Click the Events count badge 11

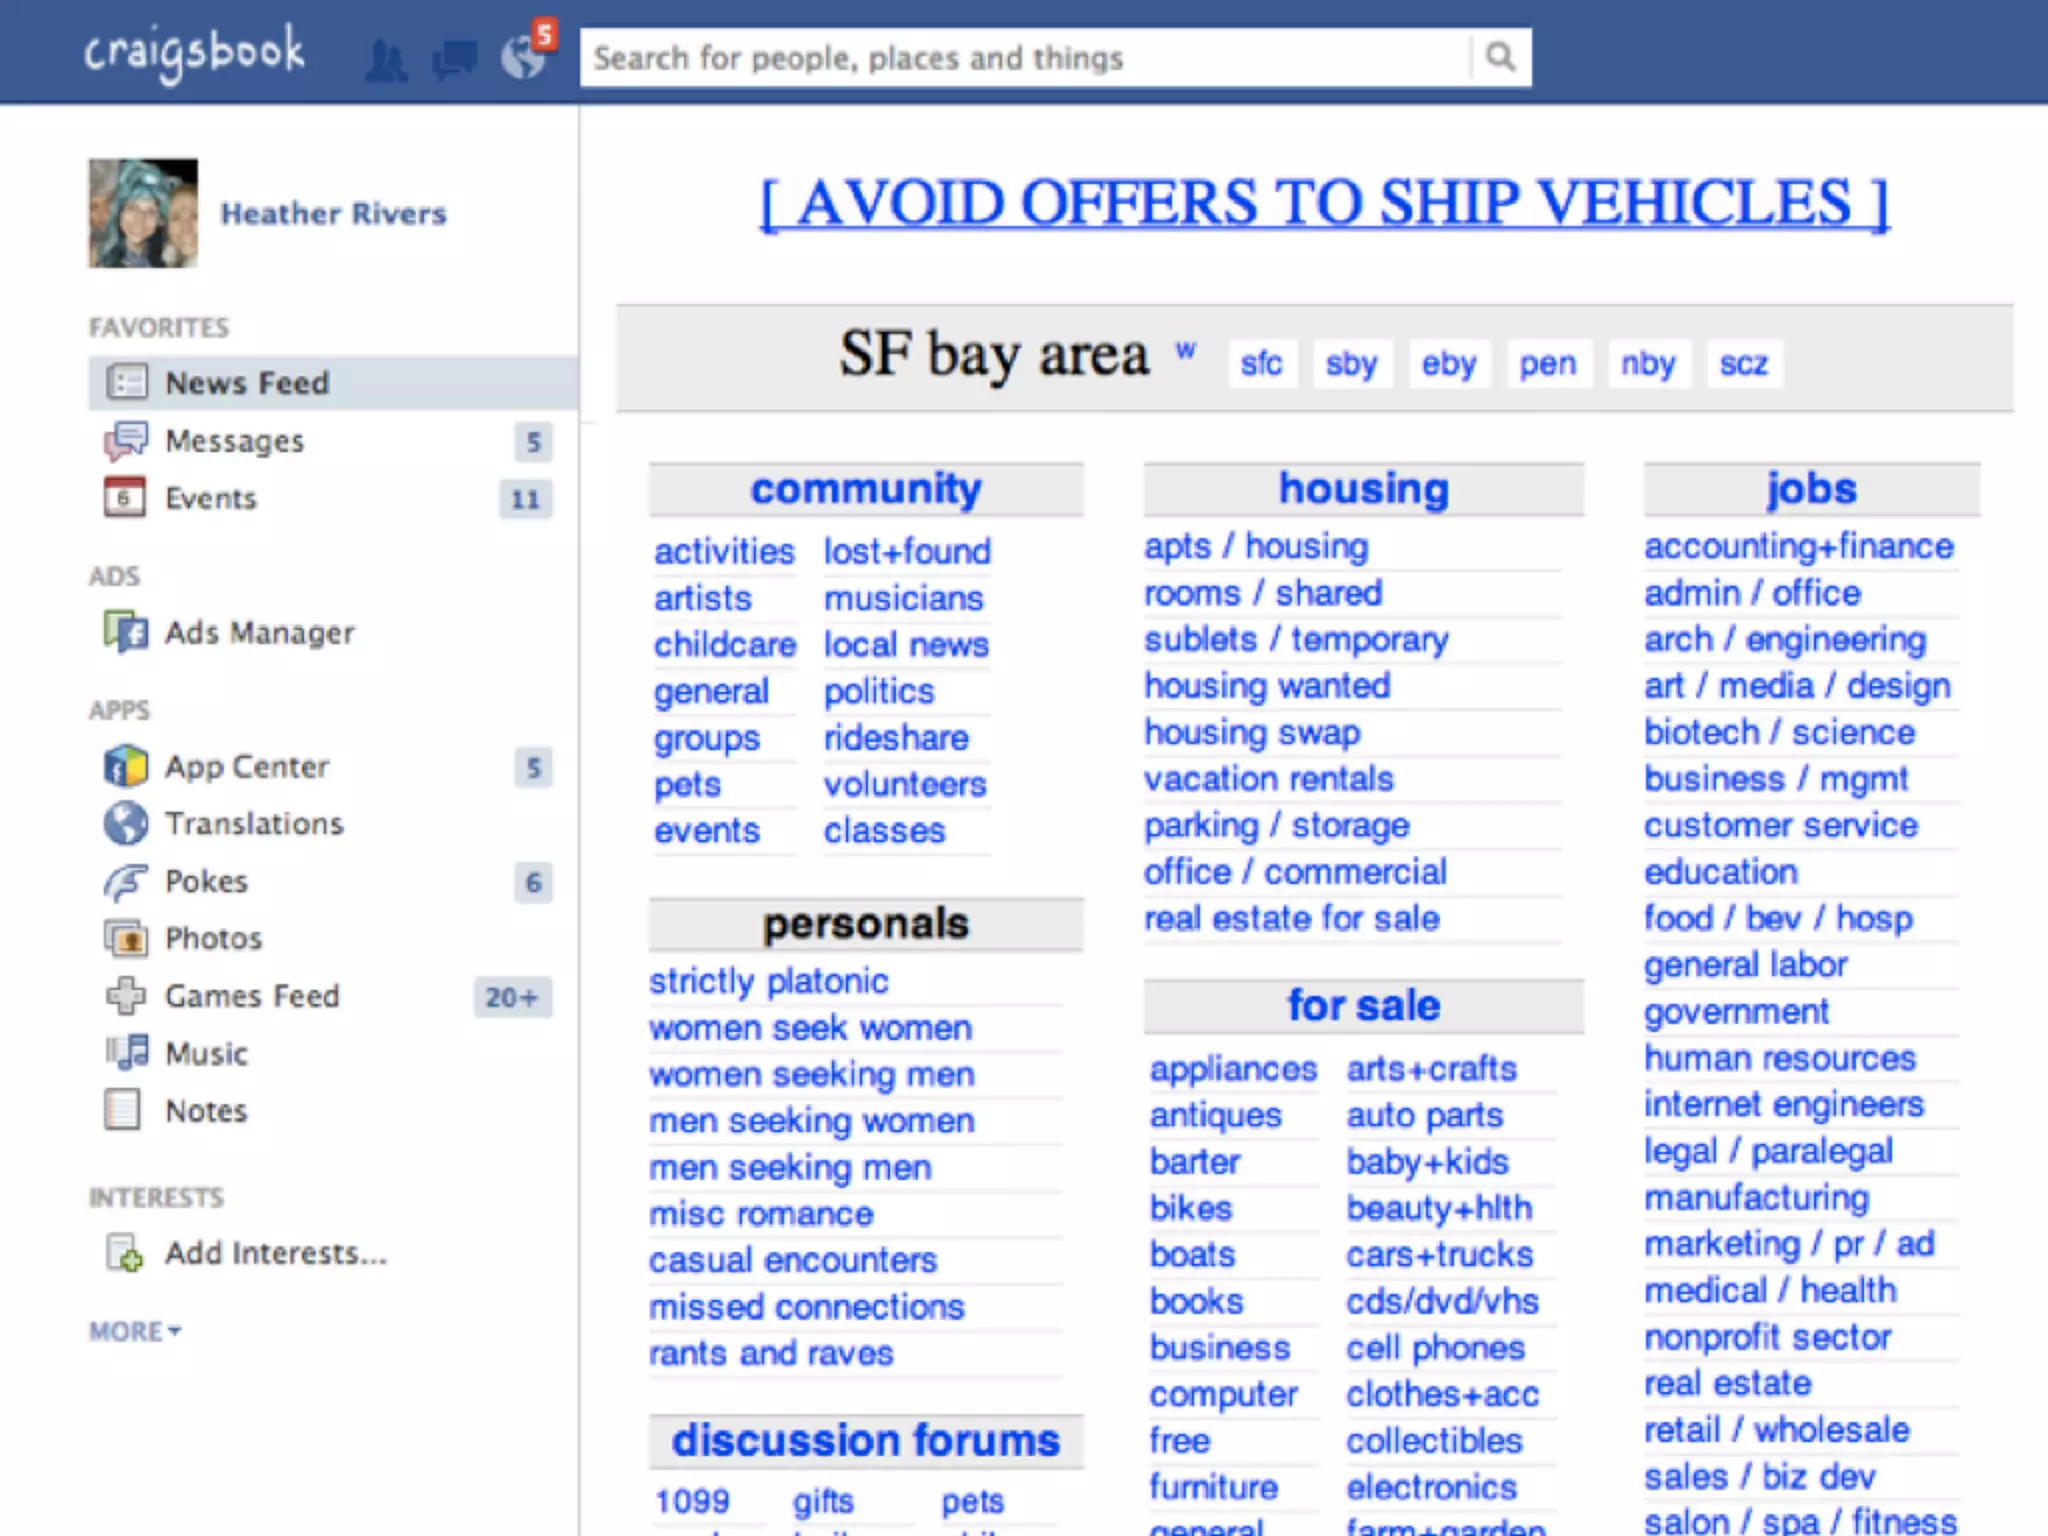[x=526, y=499]
